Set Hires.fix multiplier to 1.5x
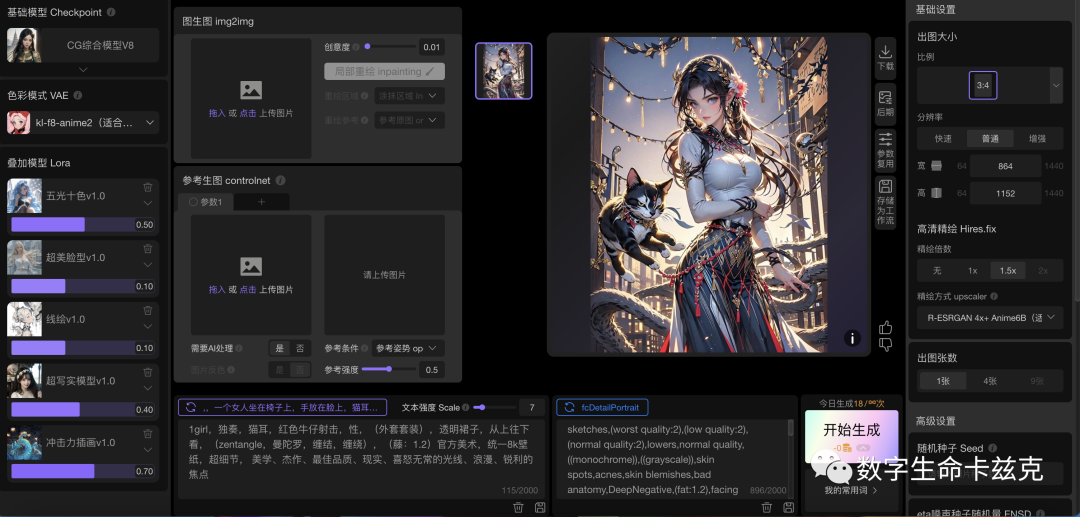The height and width of the screenshot is (517, 1080). click(1008, 271)
